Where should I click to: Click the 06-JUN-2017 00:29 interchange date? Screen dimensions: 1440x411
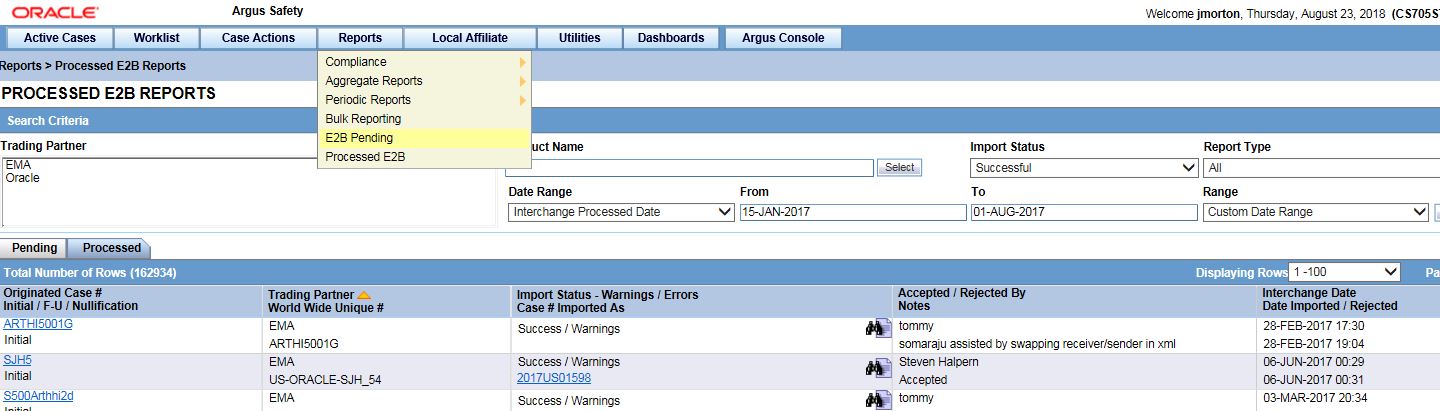tap(1314, 362)
